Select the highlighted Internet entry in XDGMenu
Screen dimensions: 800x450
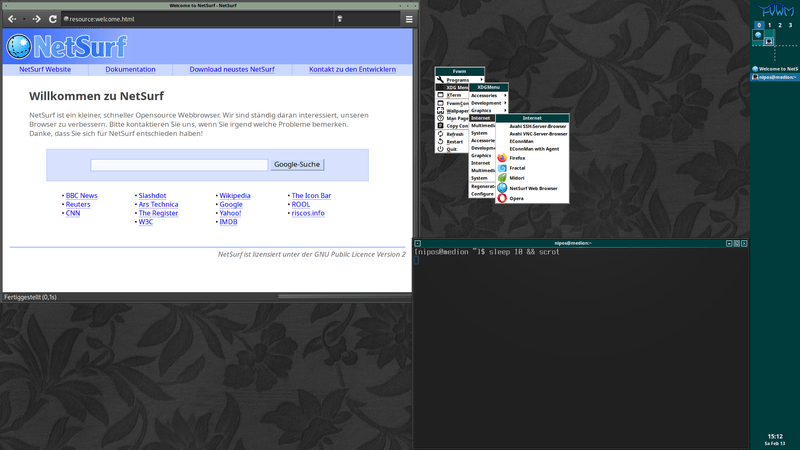coord(482,118)
